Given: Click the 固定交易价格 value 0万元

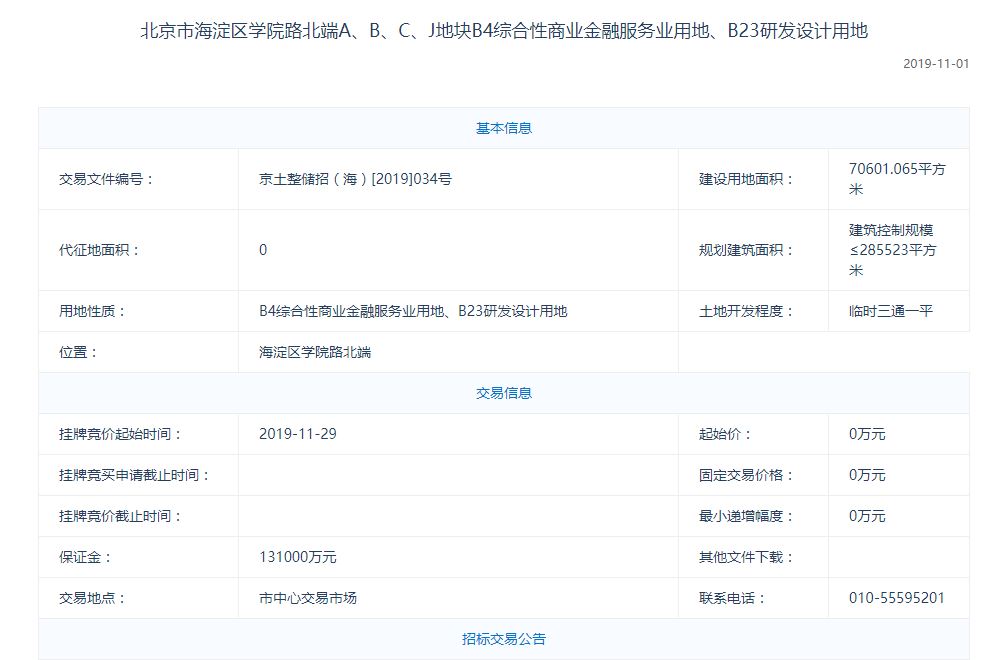Looking at the screenshot, I should click(x=867, y=475).
